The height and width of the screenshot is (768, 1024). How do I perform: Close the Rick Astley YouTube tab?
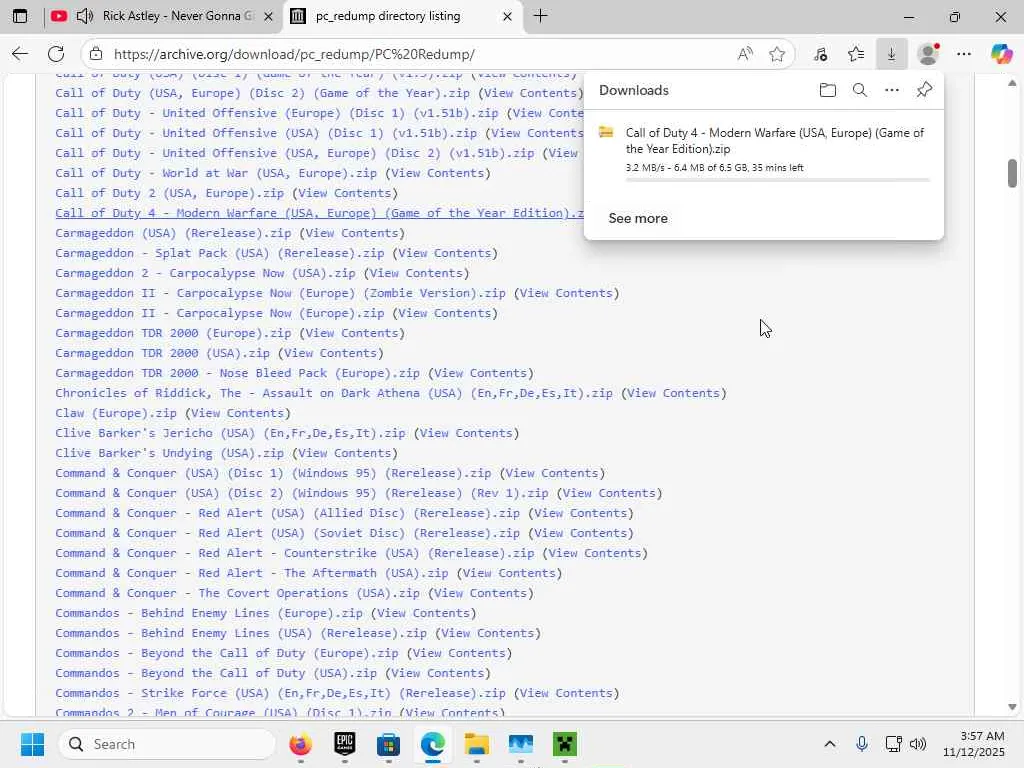pos(268,16)
